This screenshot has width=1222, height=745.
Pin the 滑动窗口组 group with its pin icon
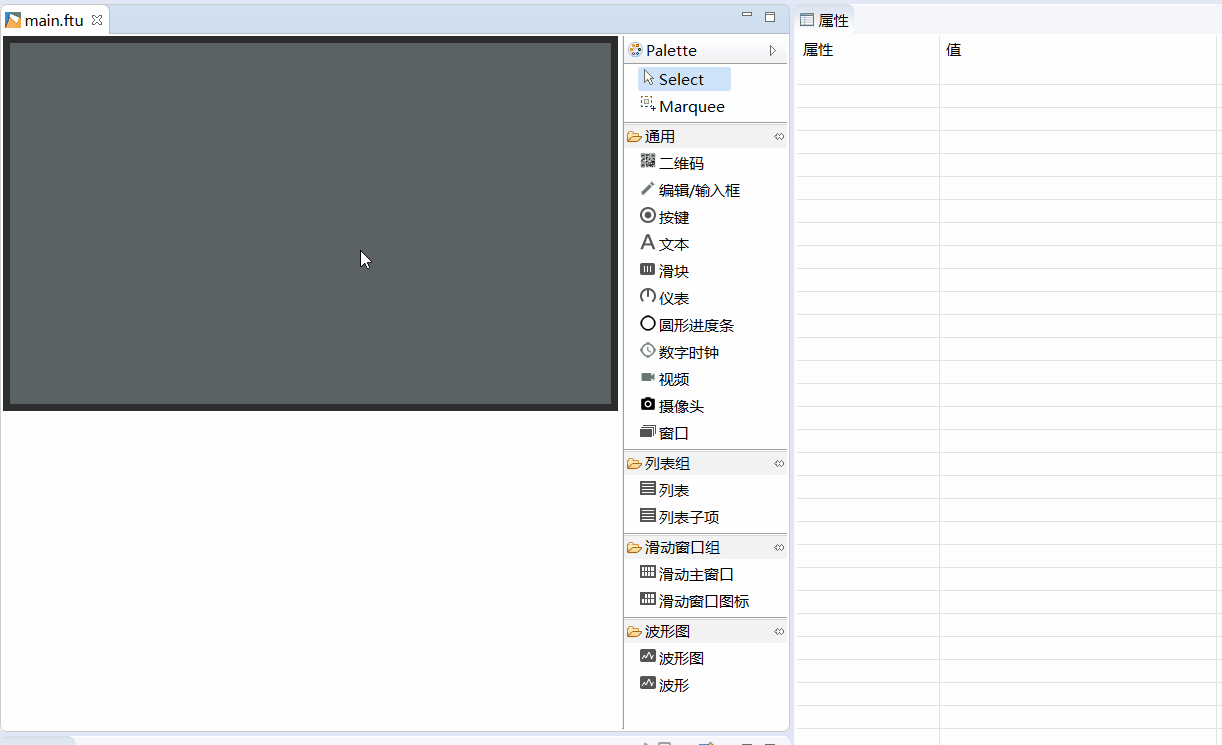[x=779, y=547]
